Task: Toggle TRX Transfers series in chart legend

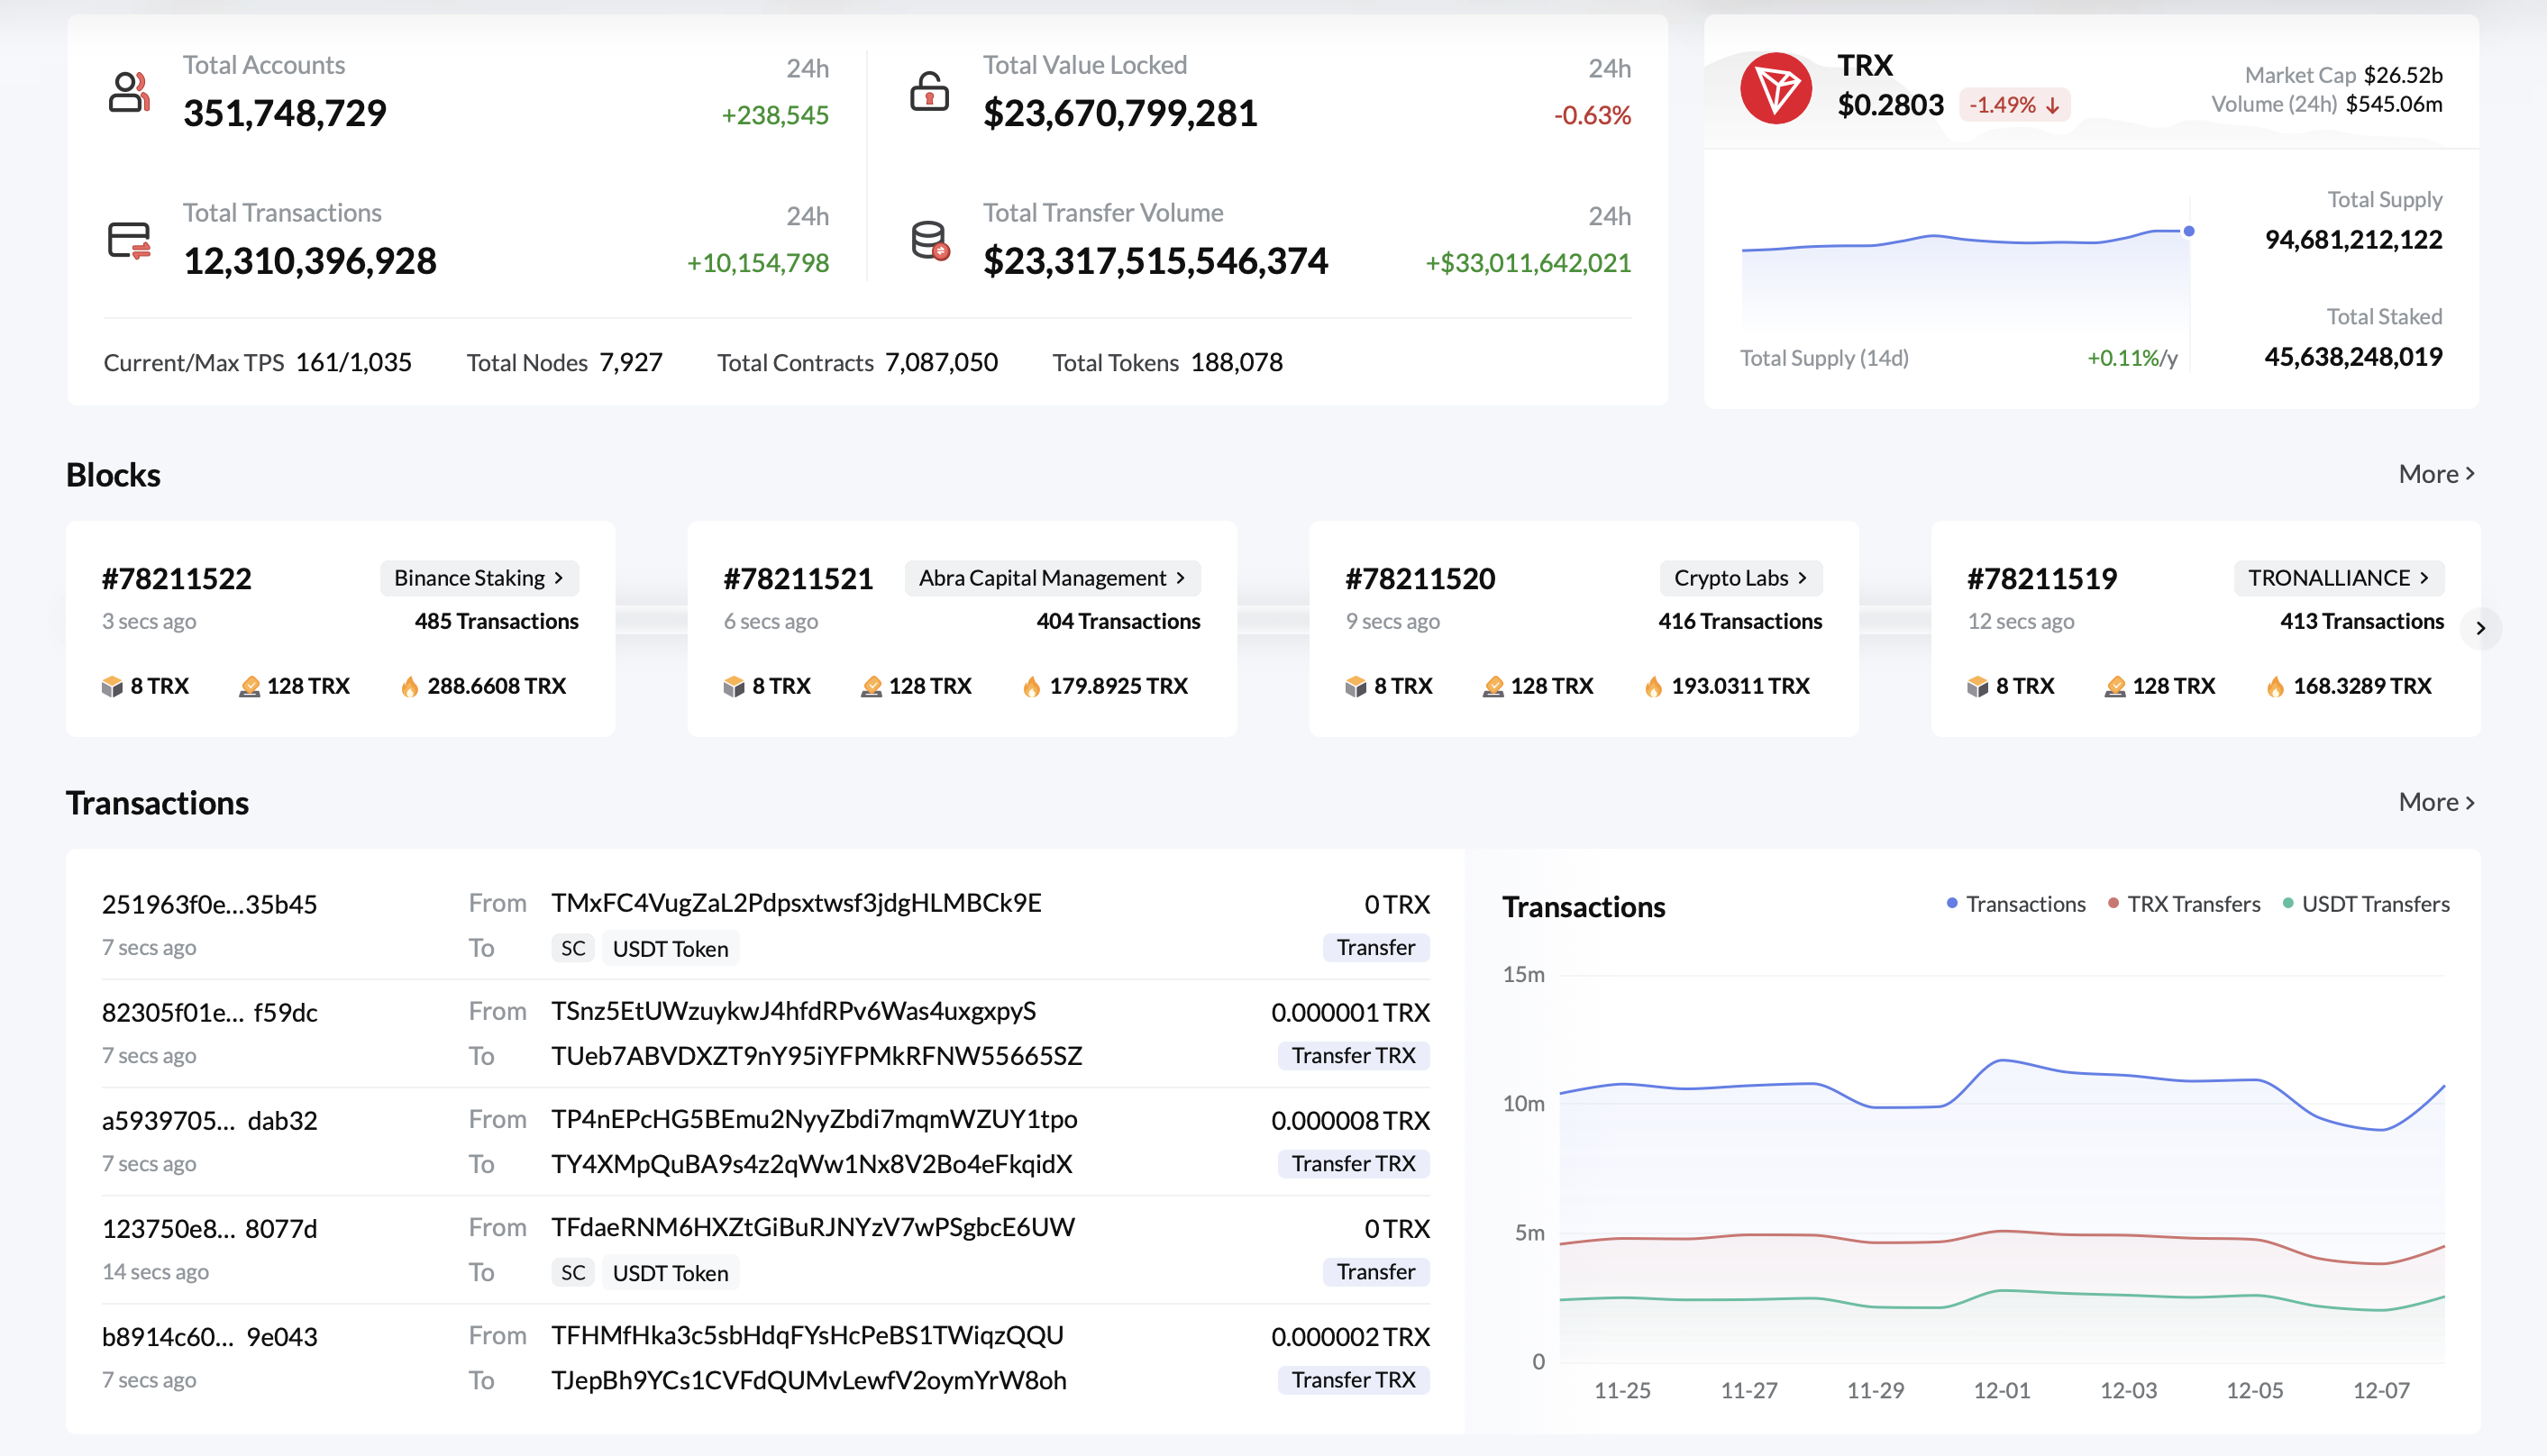Action: pos(2184,904)
